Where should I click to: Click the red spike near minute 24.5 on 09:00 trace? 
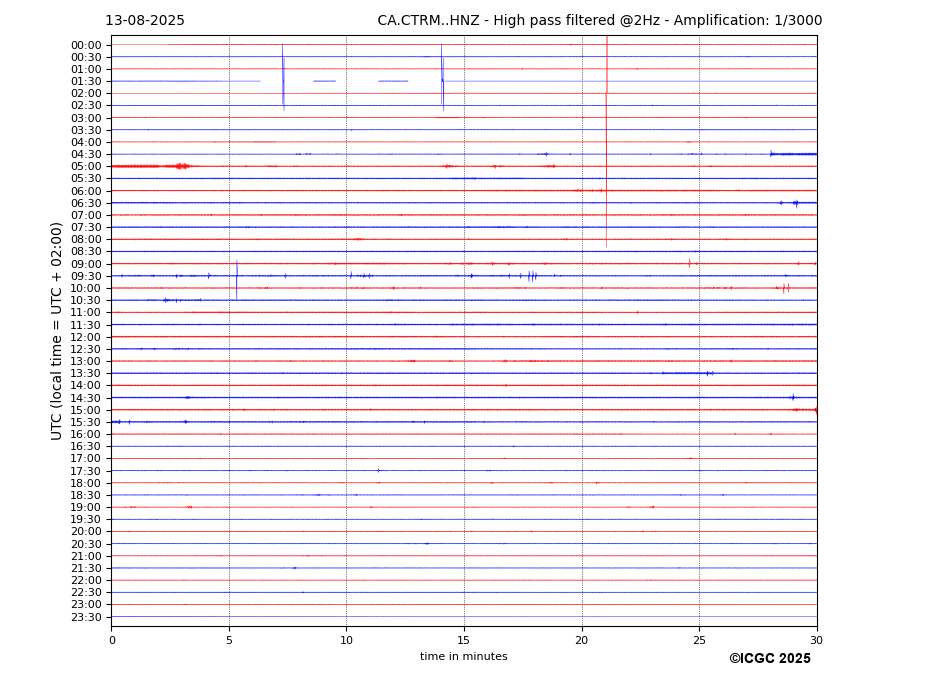[689, 263]
